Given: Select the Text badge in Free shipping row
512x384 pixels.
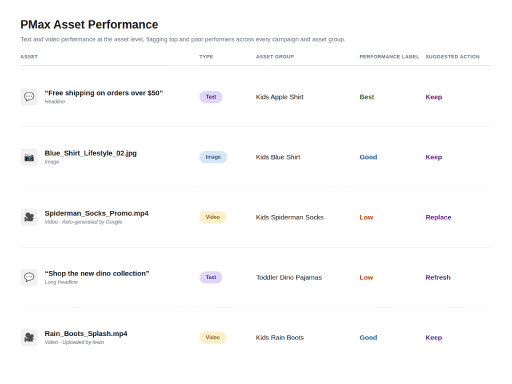Looking at the screenshot, I should [x=211, y=97].
